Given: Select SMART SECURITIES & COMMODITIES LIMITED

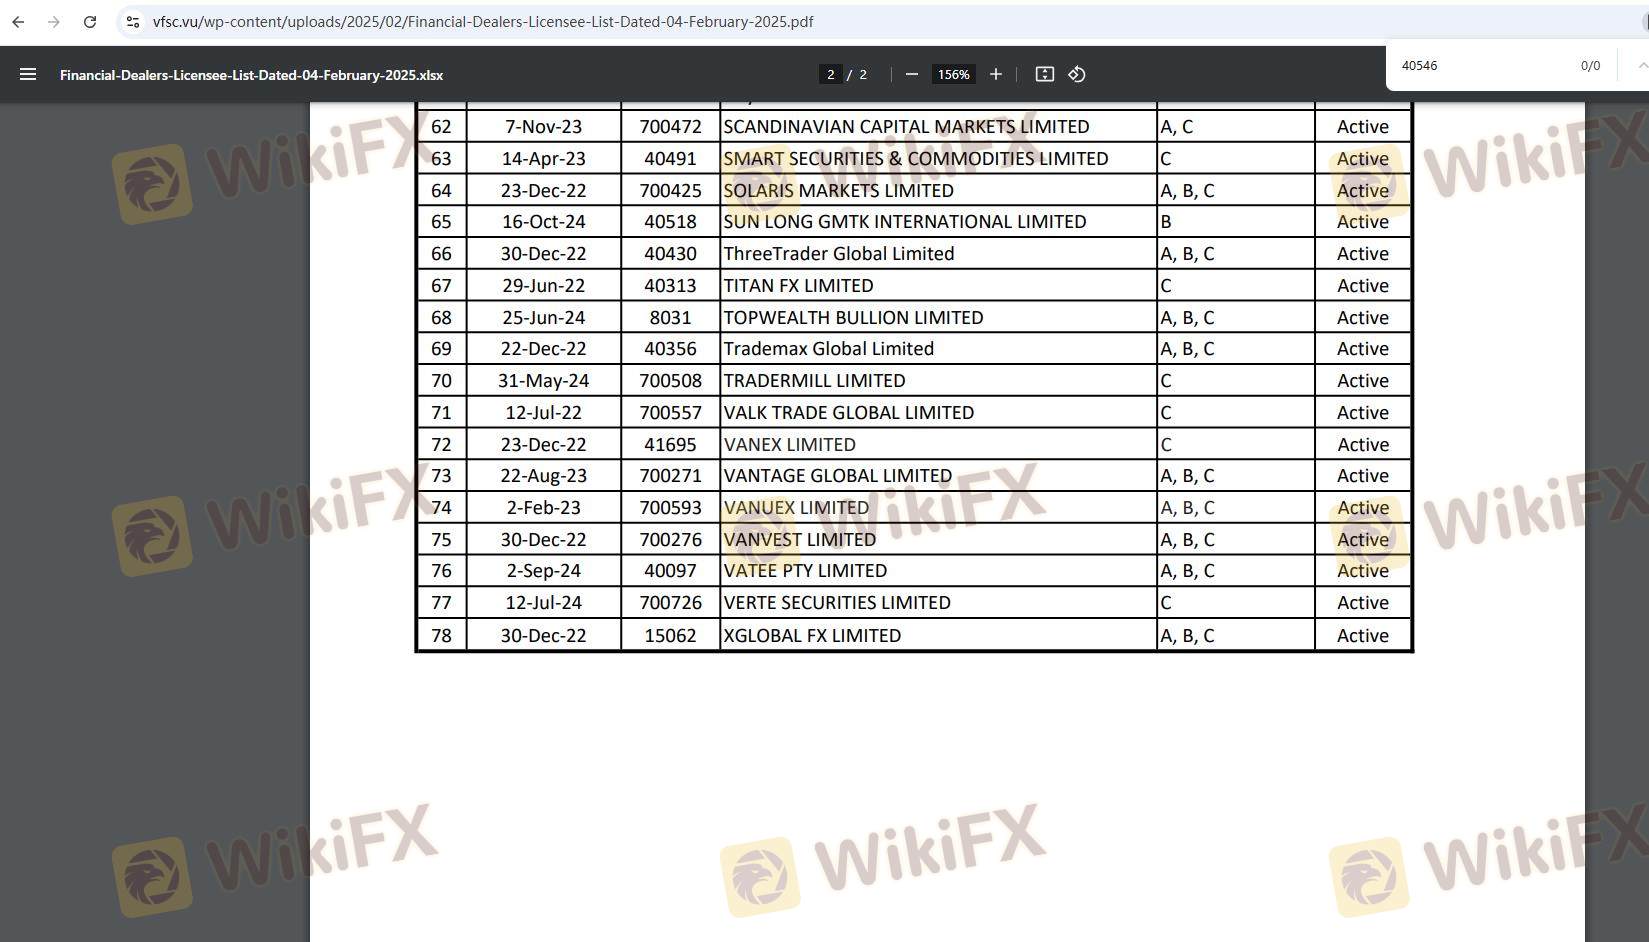Looking at the screenshot, I should coord(915,159).
